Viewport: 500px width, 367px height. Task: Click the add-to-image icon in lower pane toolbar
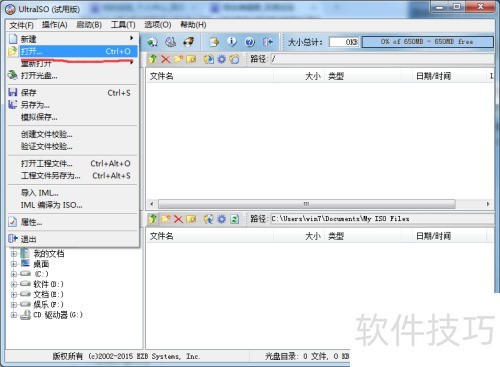pos(209,219)
